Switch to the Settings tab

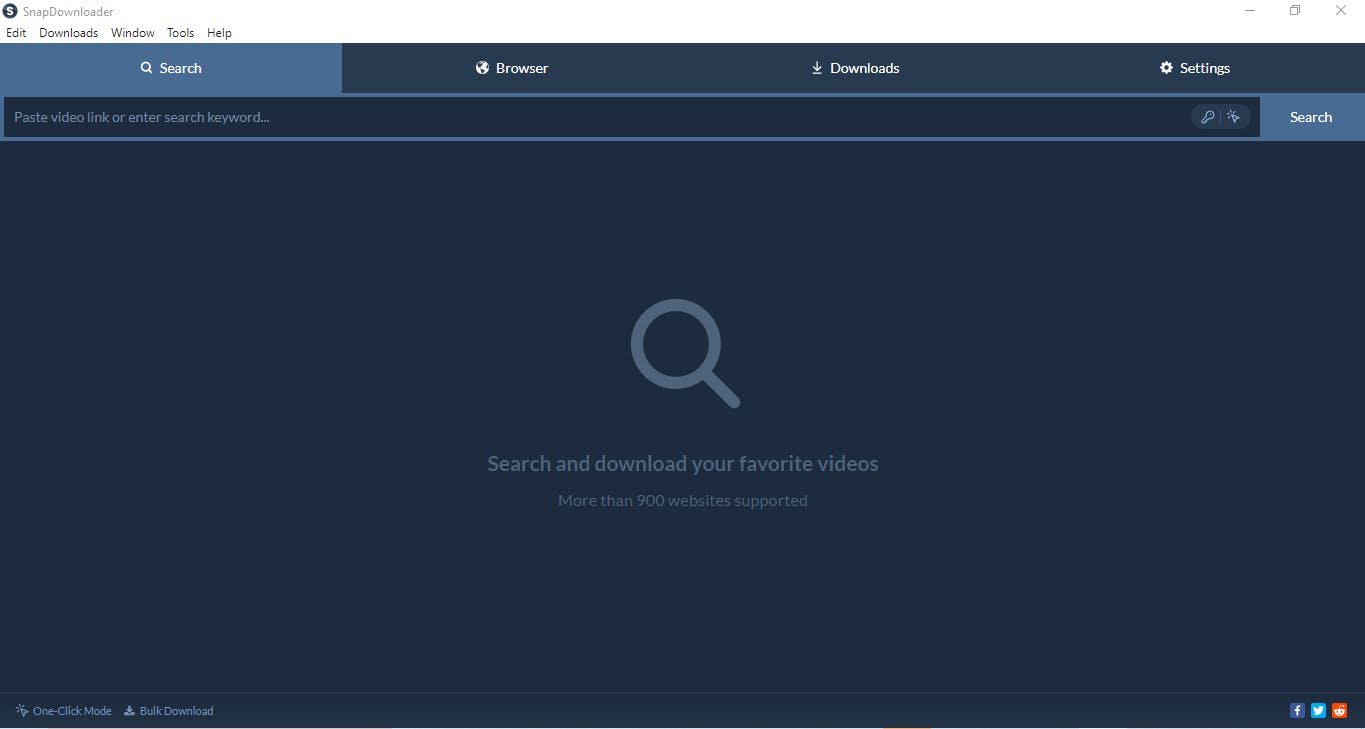(x=1194, y=68)
